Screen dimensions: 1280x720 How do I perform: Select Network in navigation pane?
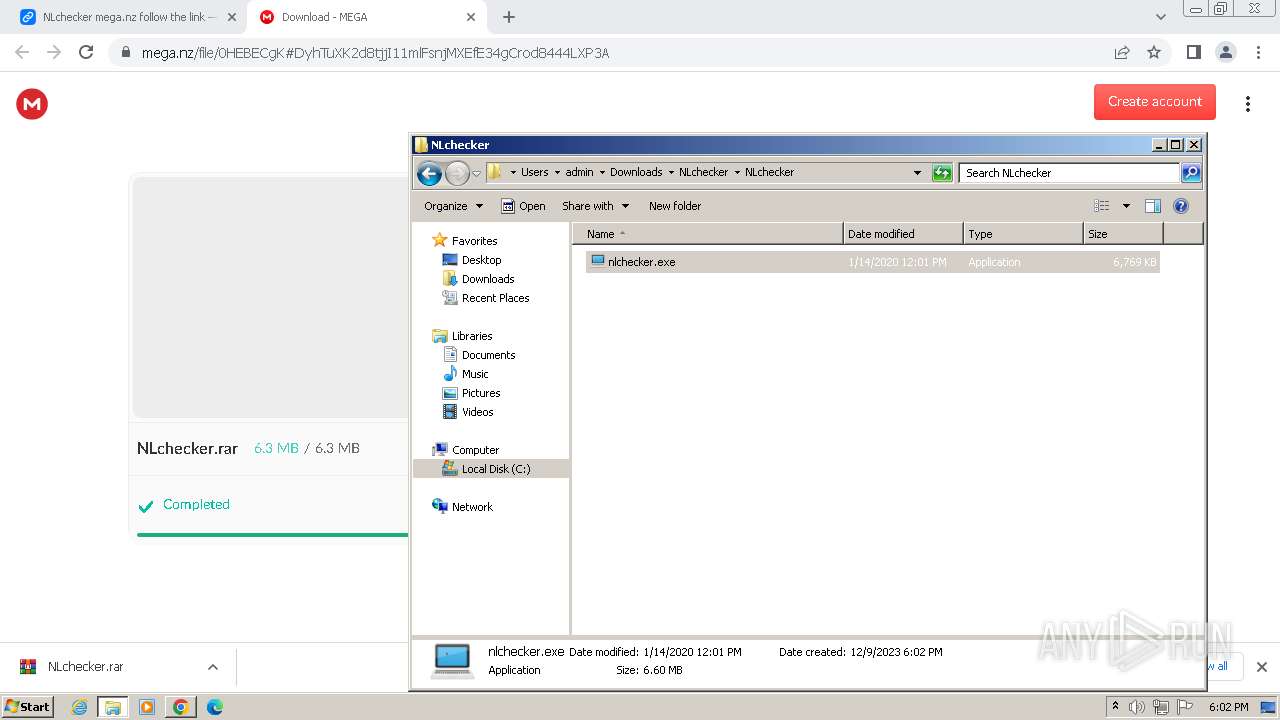point(472,507)
